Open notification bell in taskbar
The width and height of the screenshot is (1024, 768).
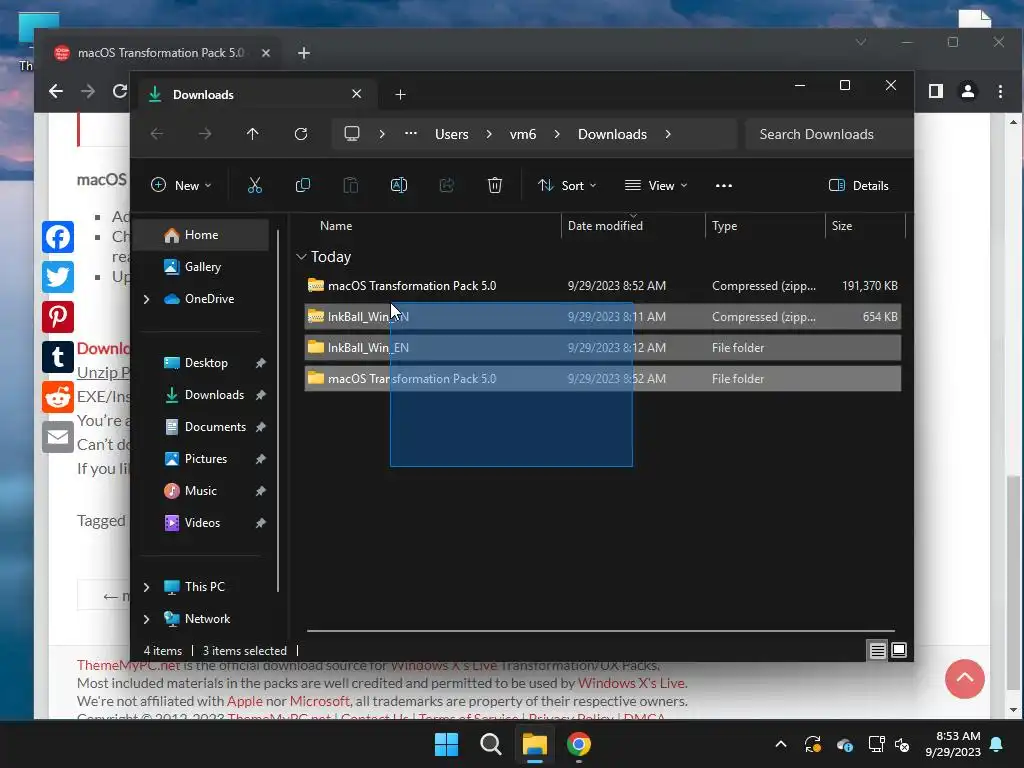tap(997, 744)
